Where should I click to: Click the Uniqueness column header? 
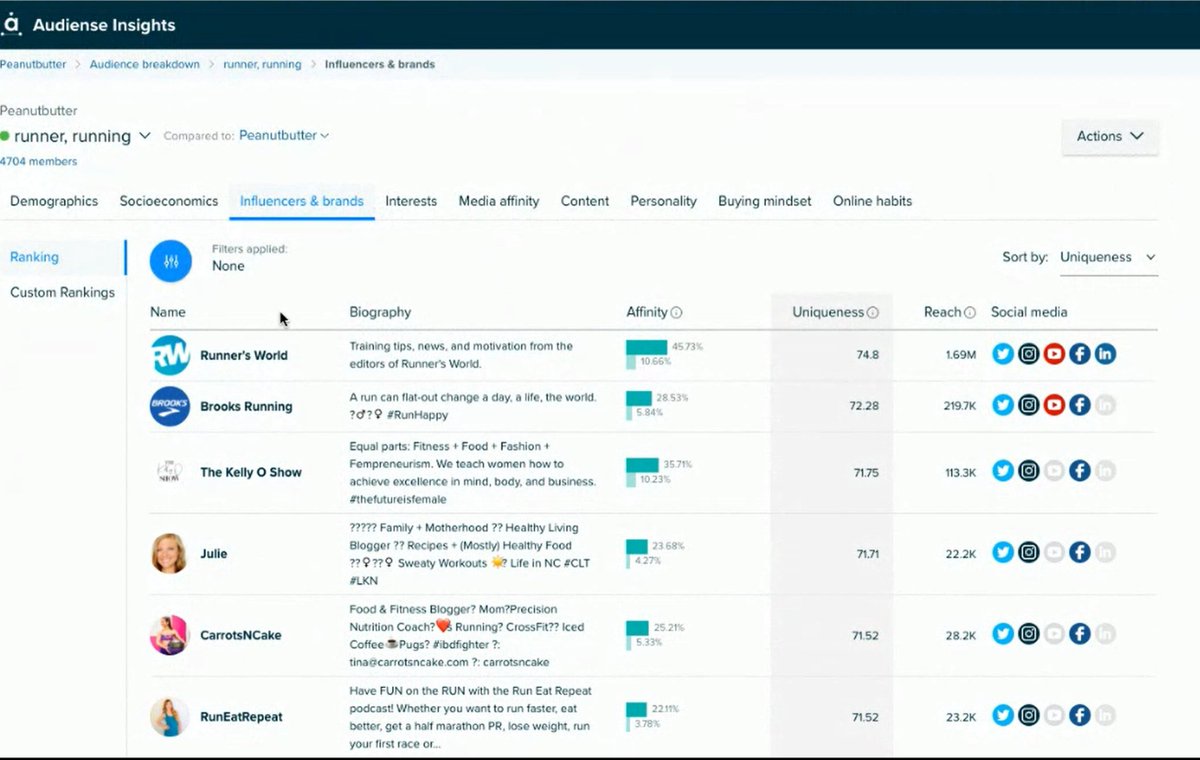[828, 312]
